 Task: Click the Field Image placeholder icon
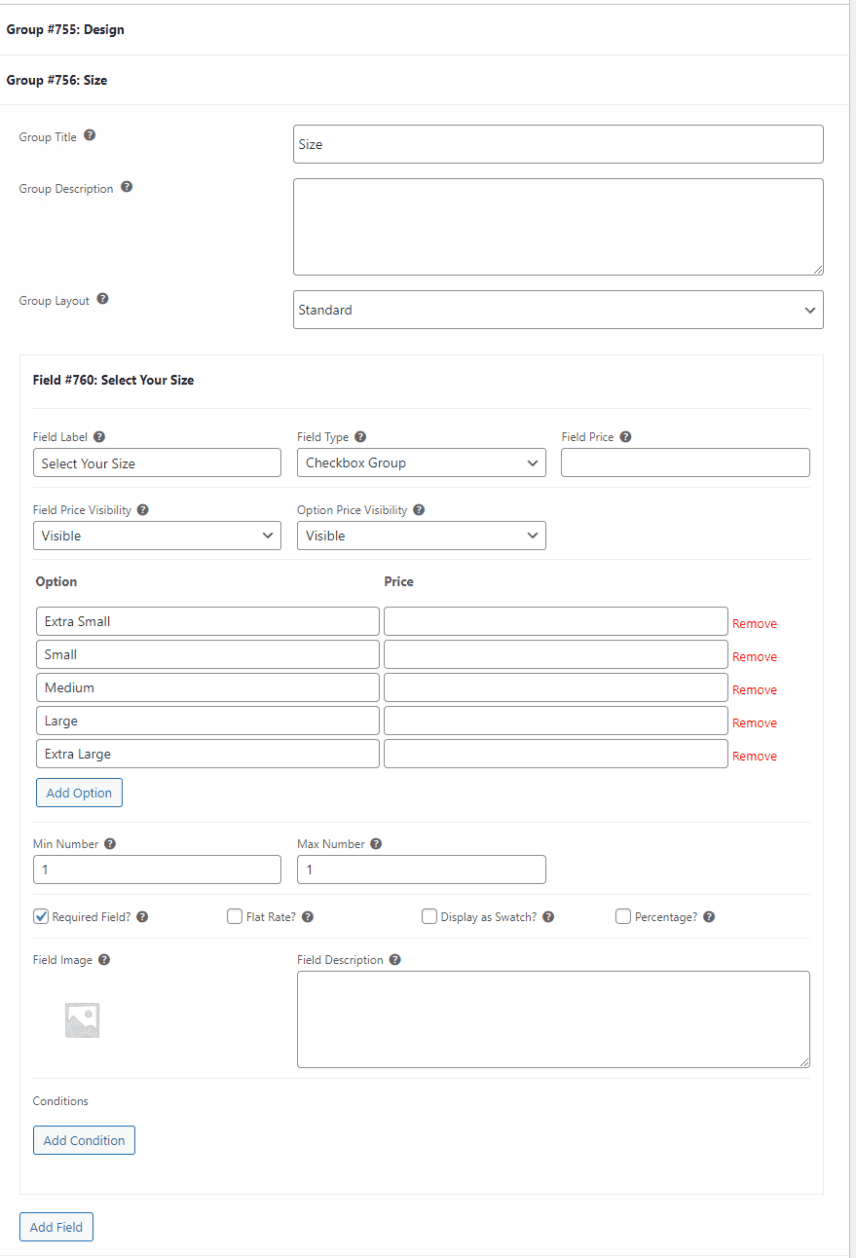point(83,1018)
